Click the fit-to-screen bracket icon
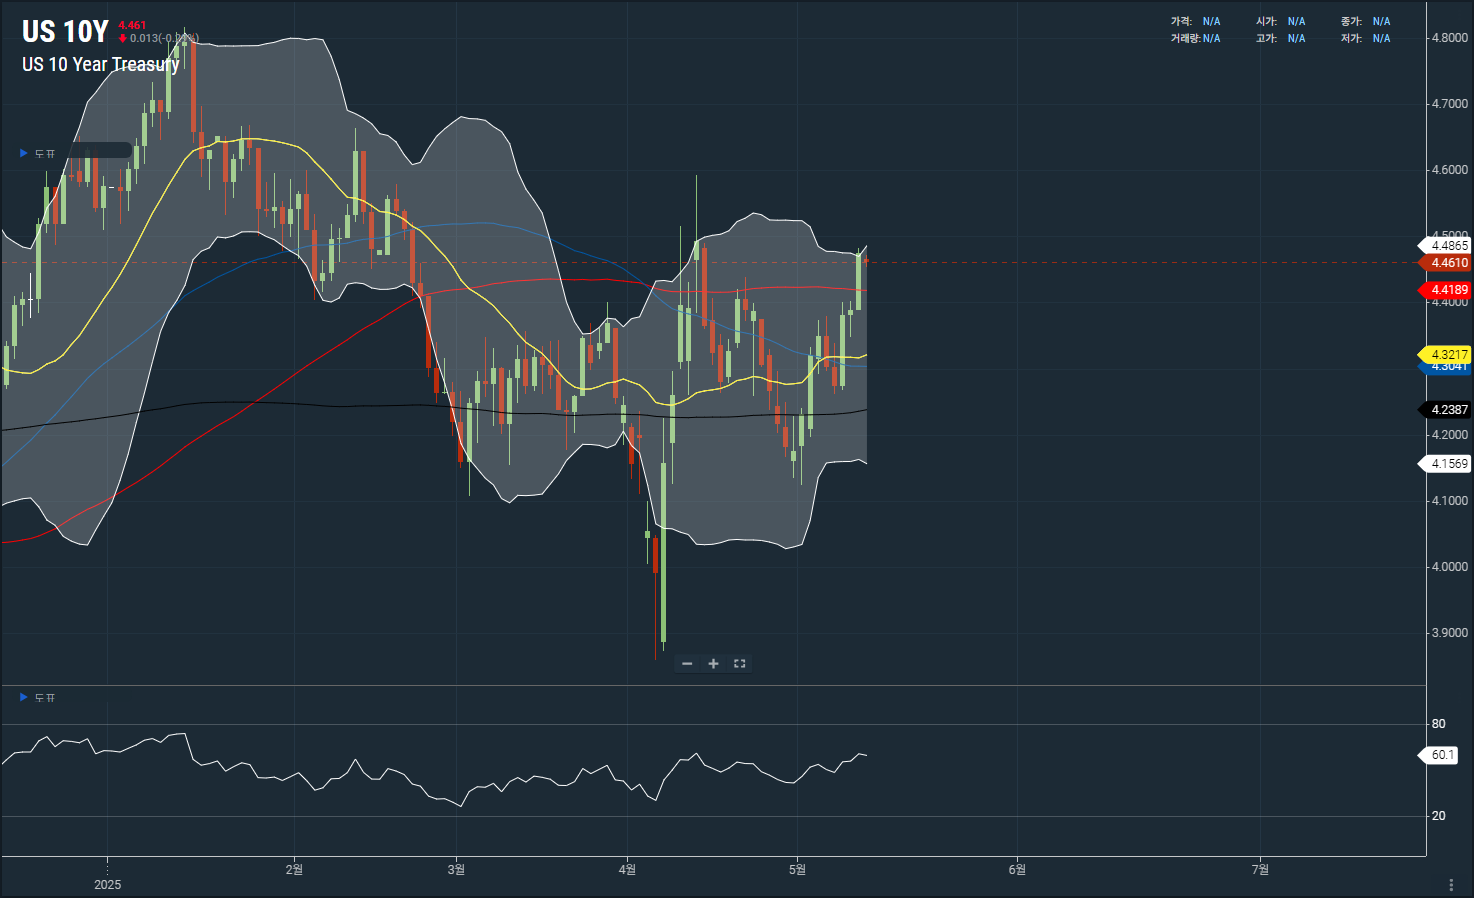Image resolution: width=1474 pixels, height=898 pixels. (740, 664)
